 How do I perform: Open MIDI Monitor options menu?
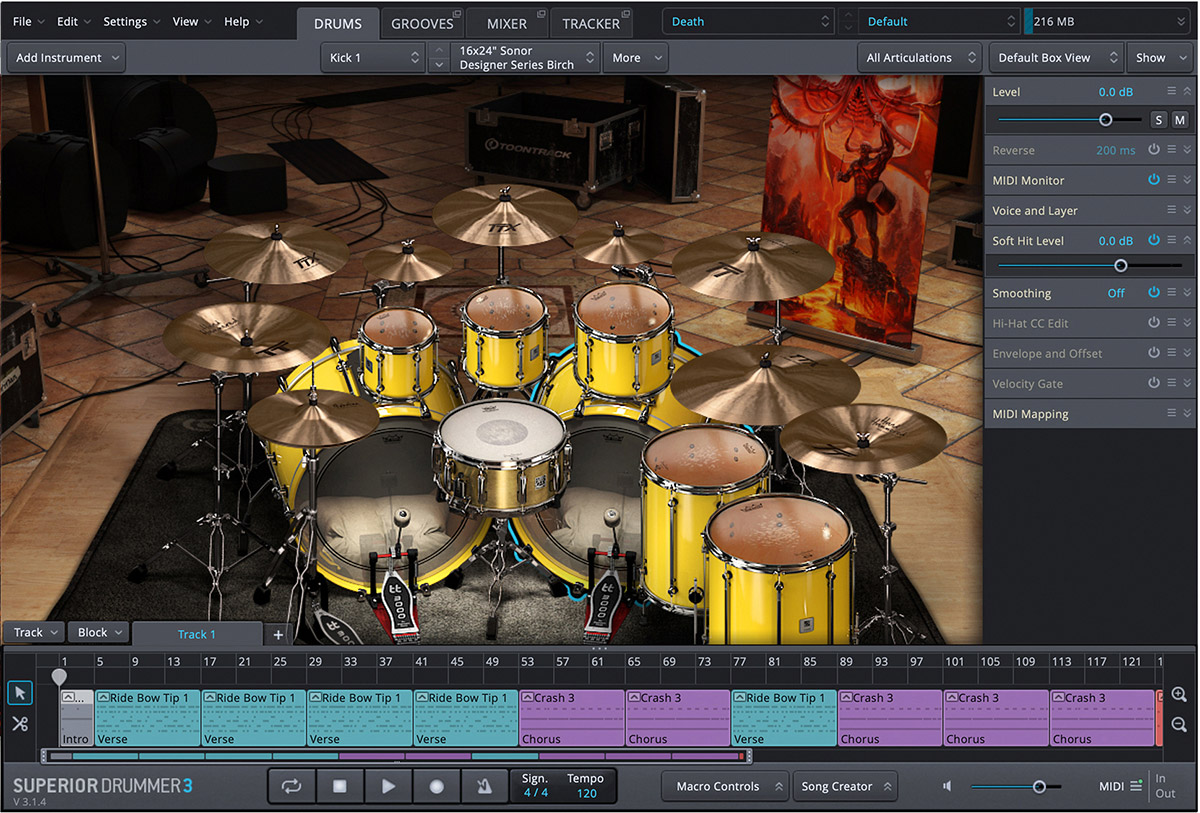coord(1172,180)
